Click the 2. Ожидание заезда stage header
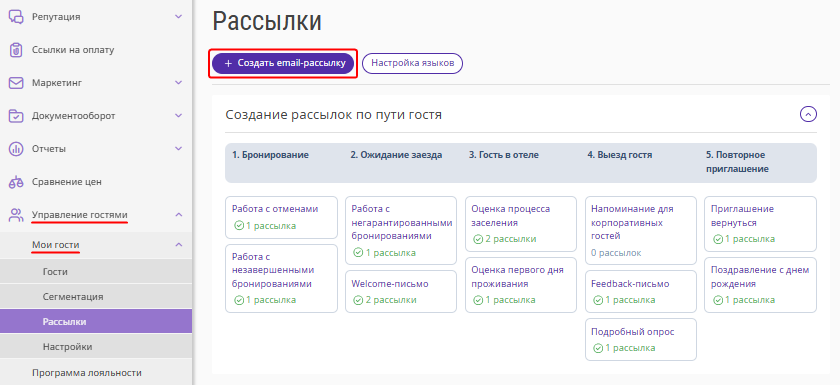Image resolution: width=840 pixels, height=385 pixels. pyautogui.click(x=396, y=155)
